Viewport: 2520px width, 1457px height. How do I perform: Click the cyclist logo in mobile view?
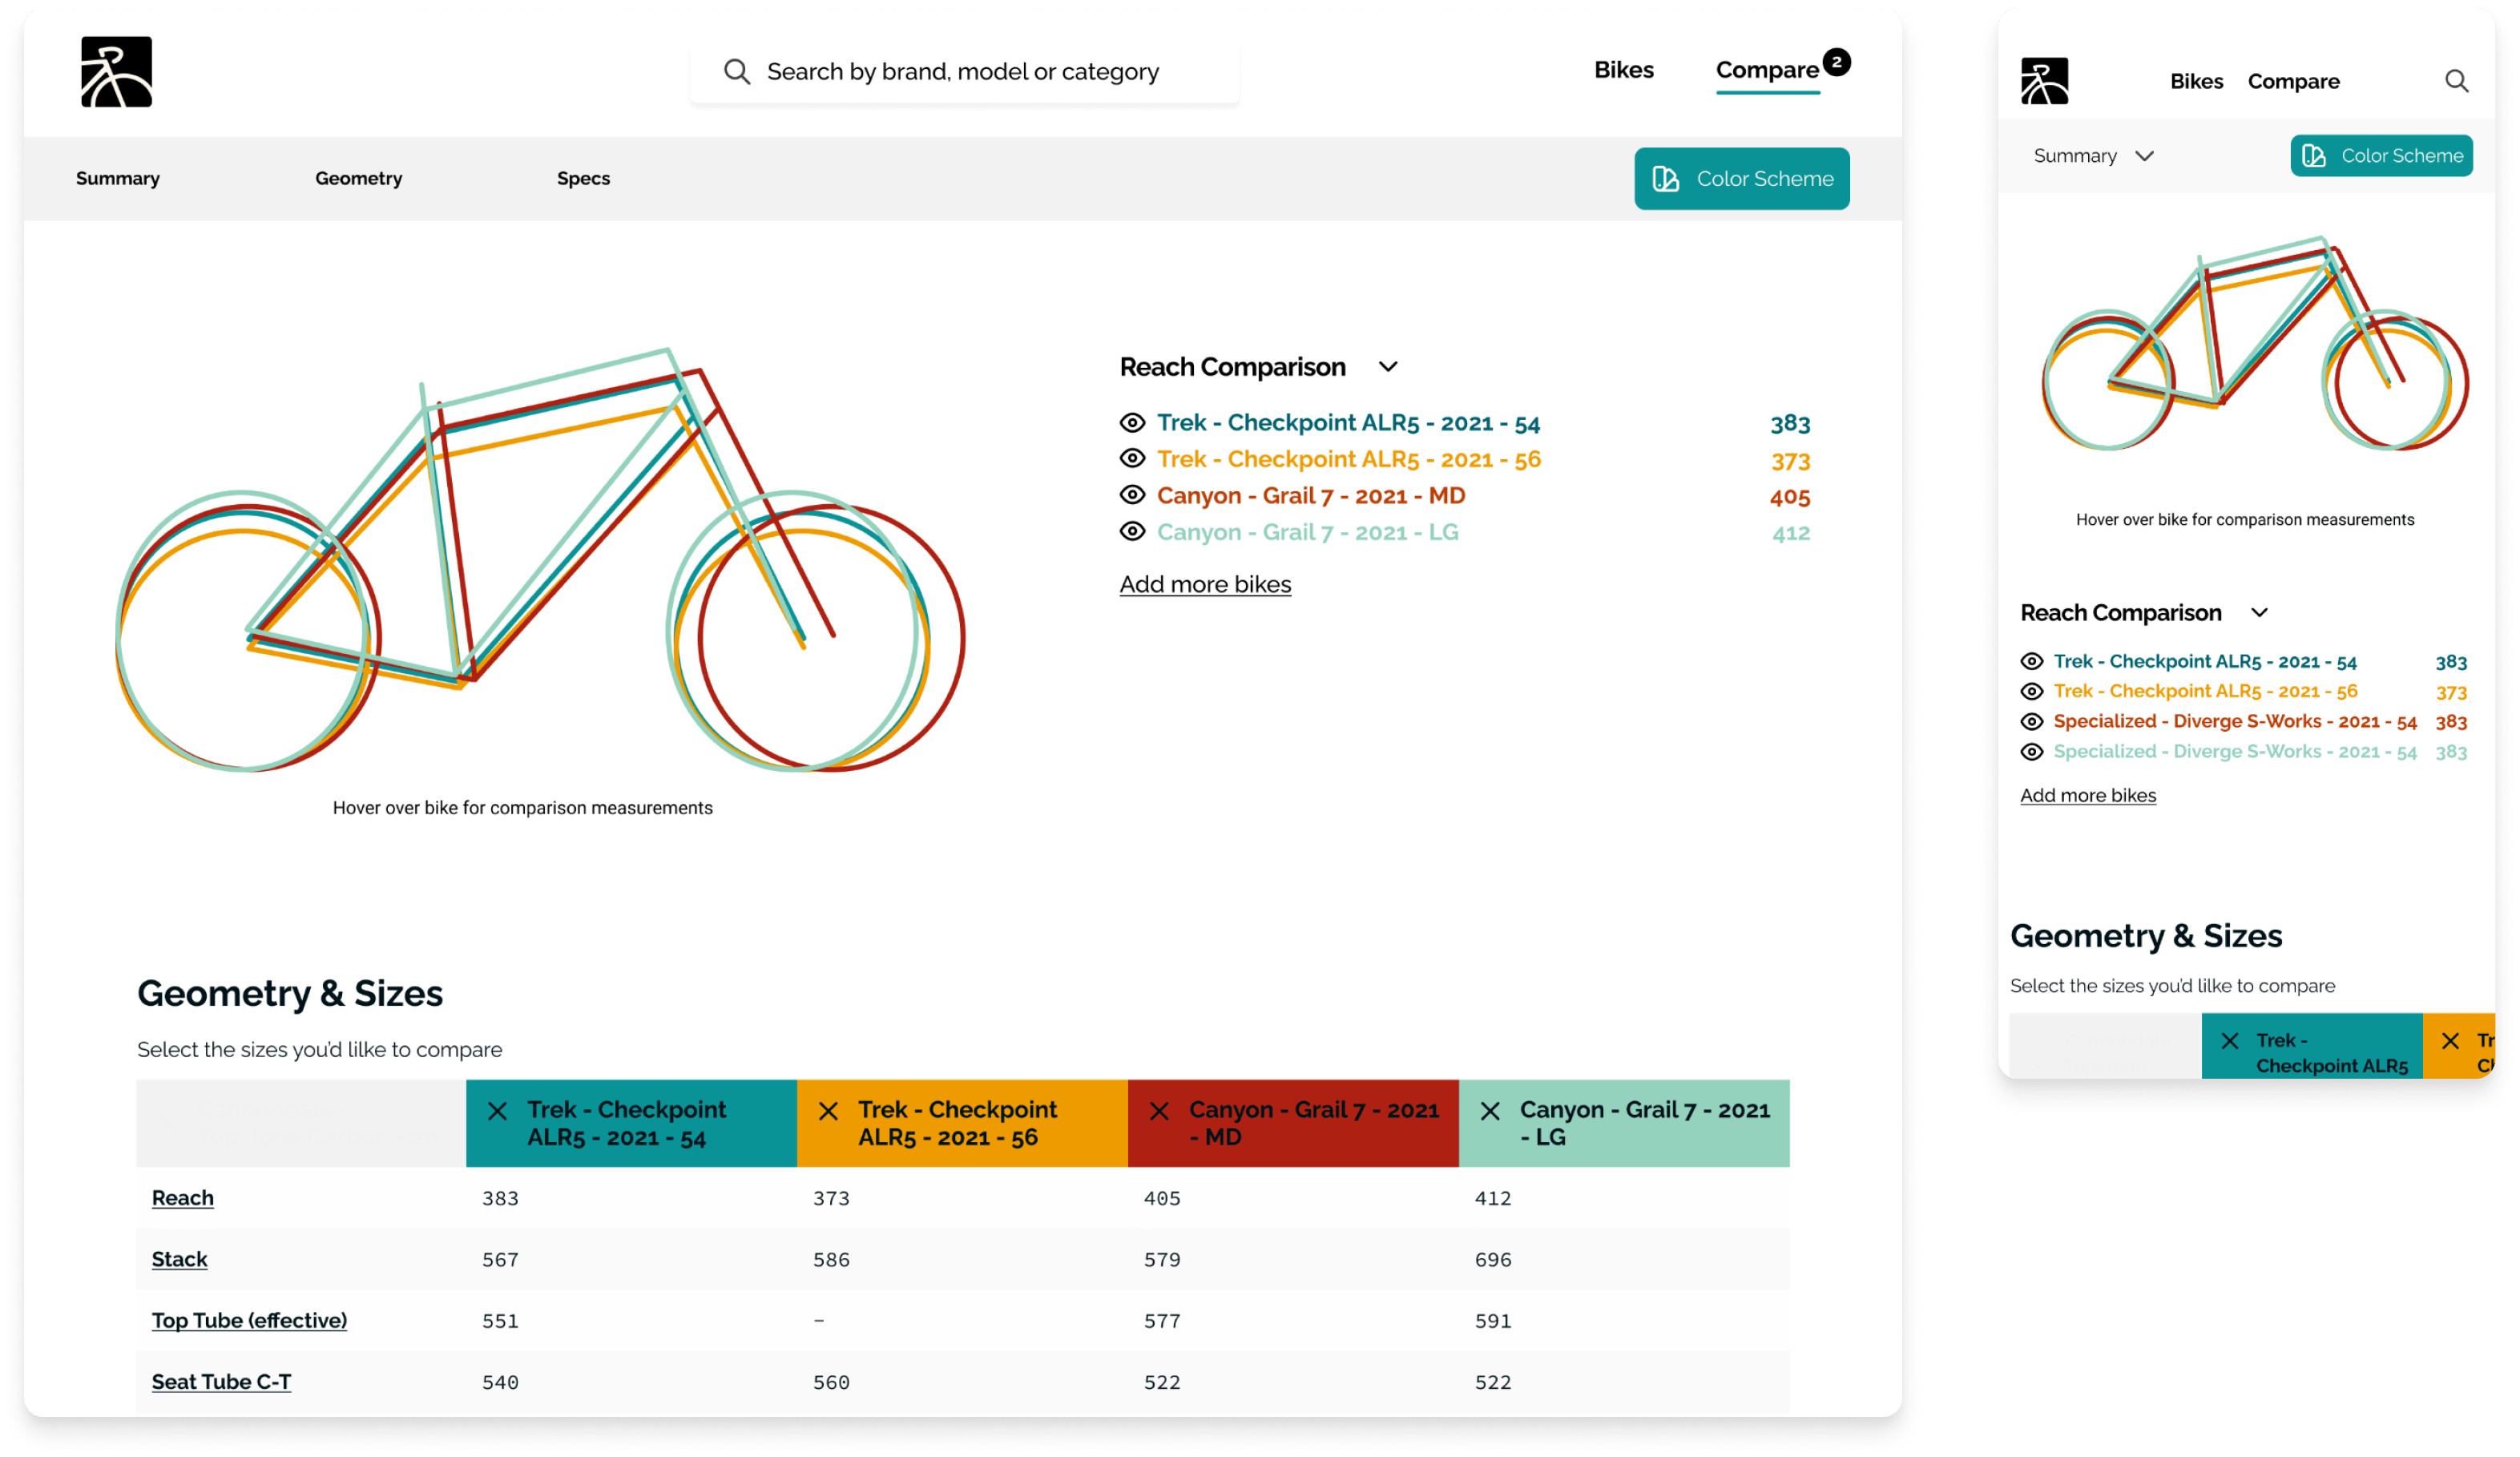[x=2044, y=81]
